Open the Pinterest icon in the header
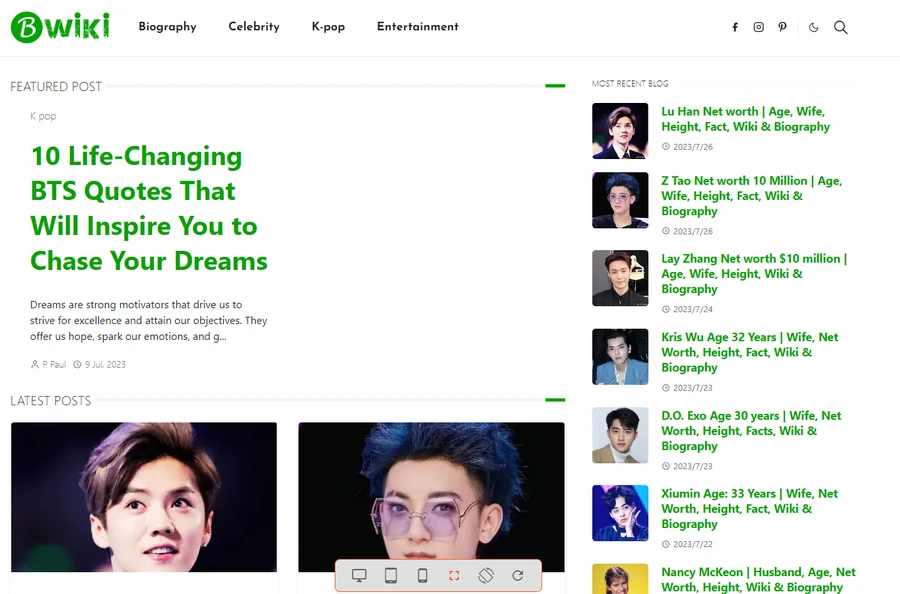 (782, 27)
